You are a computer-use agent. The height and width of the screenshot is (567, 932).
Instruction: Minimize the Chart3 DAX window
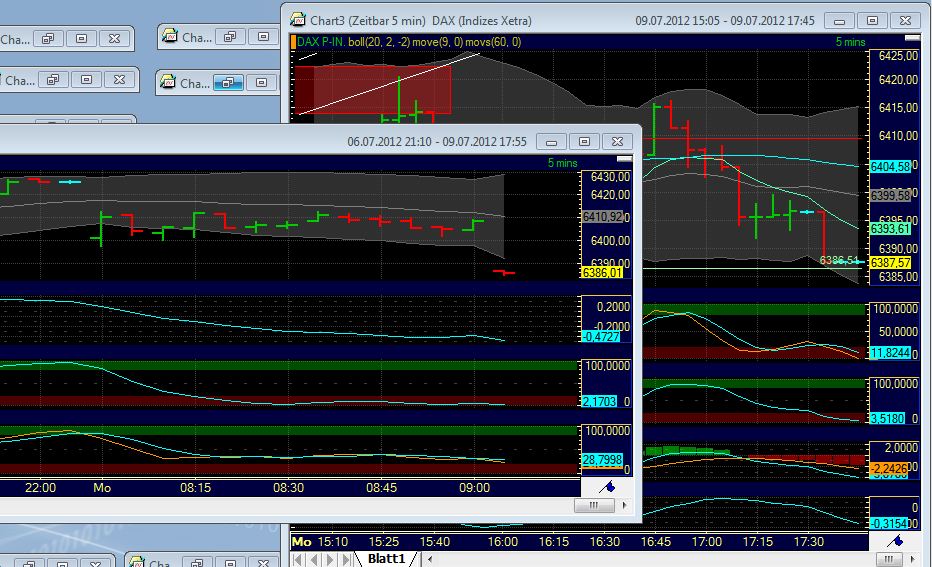839,21
